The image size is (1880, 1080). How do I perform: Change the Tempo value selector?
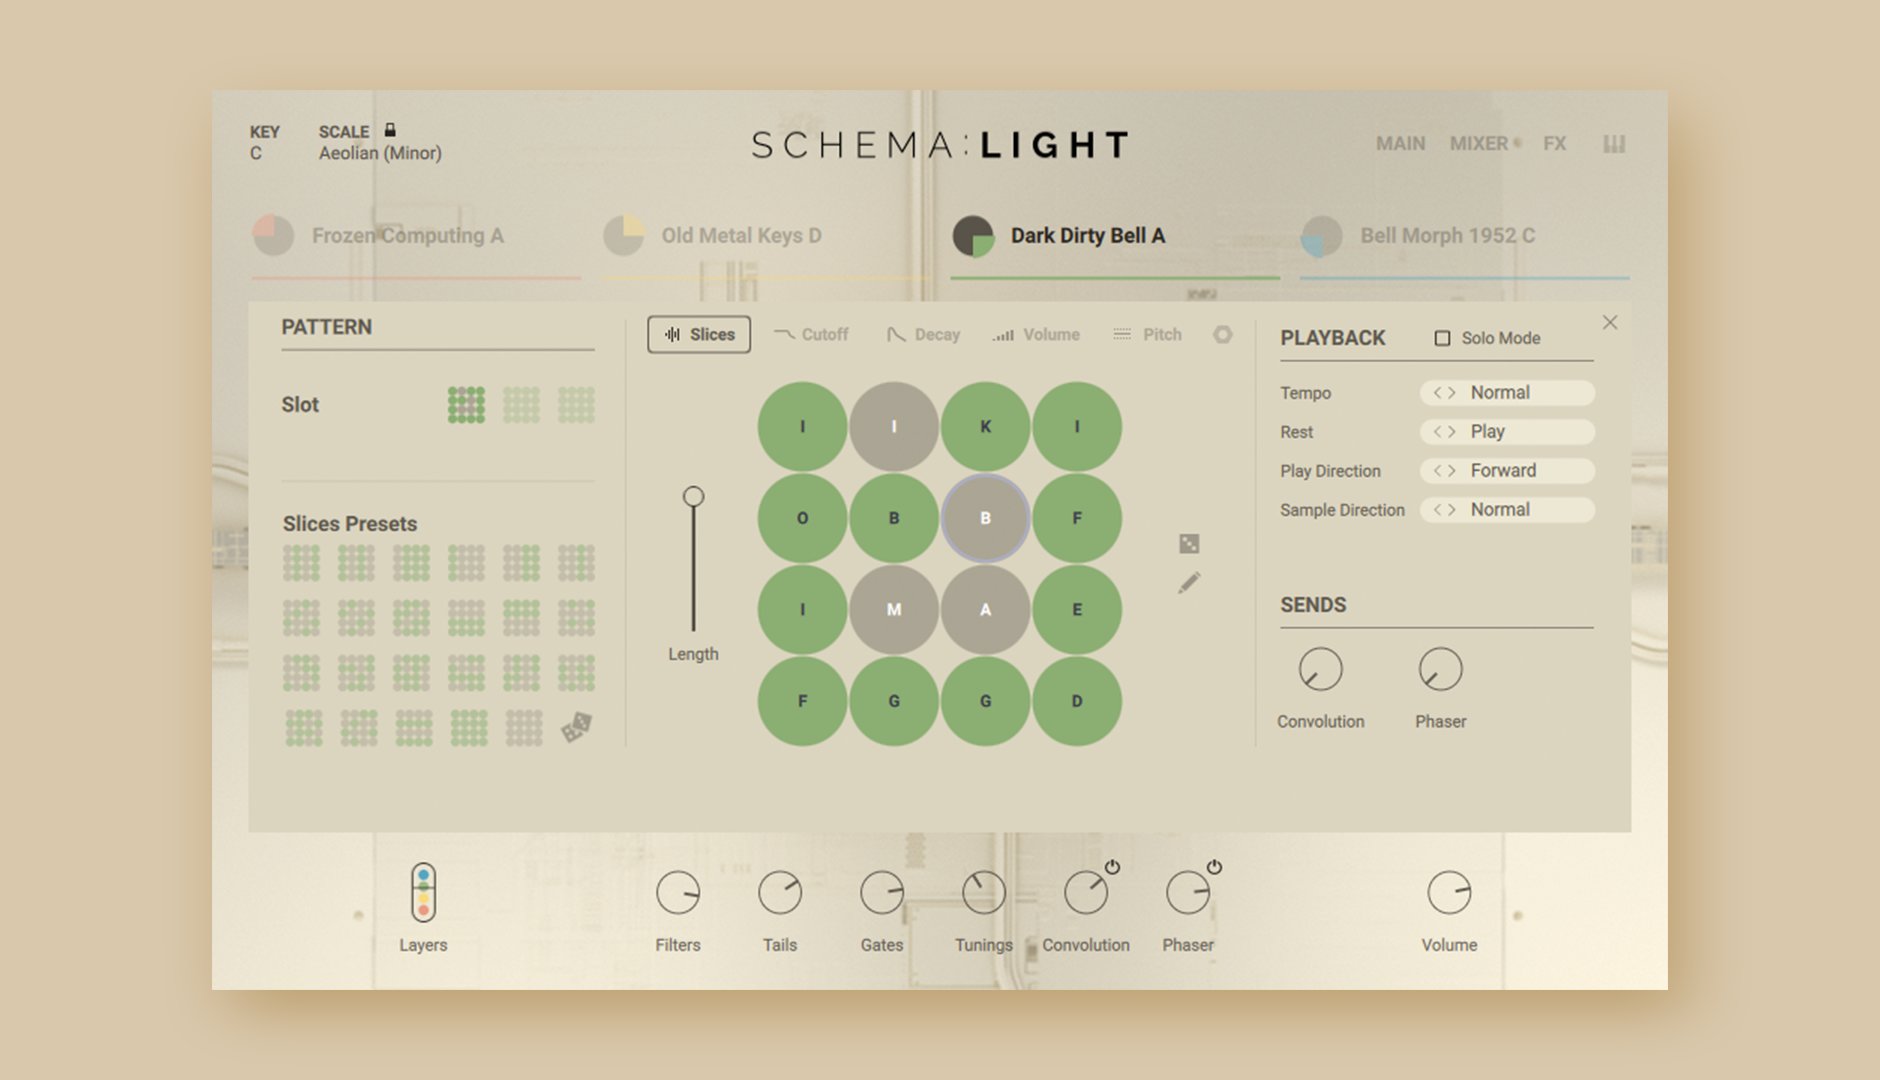point(1506,393)
